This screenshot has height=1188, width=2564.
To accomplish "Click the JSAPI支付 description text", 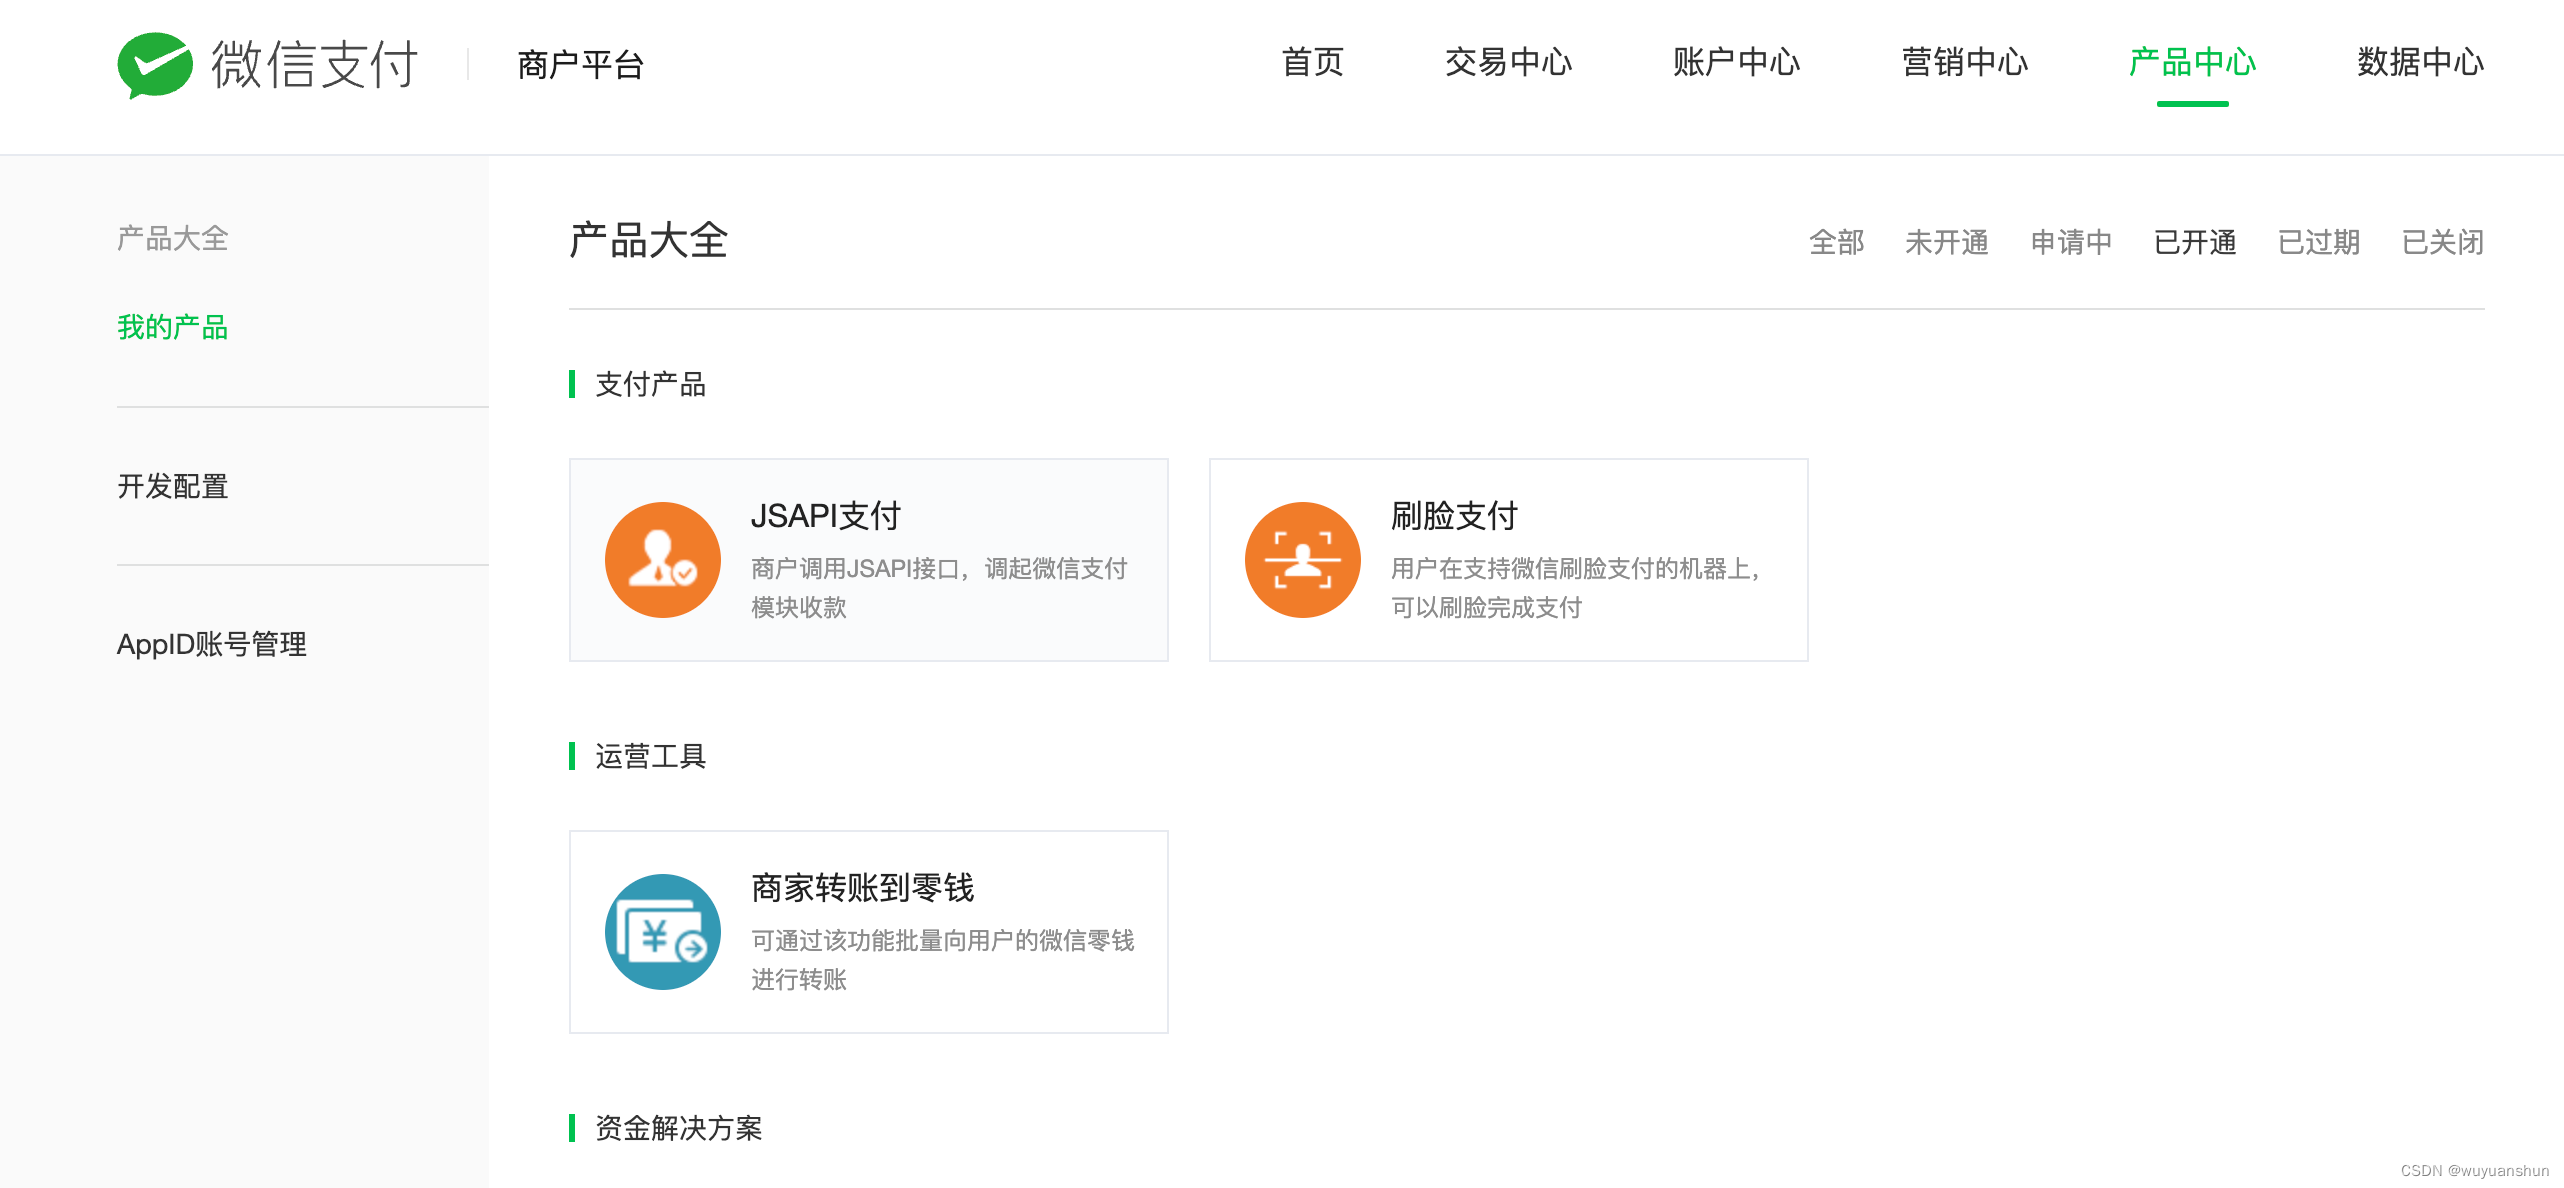I will (940, 588).
